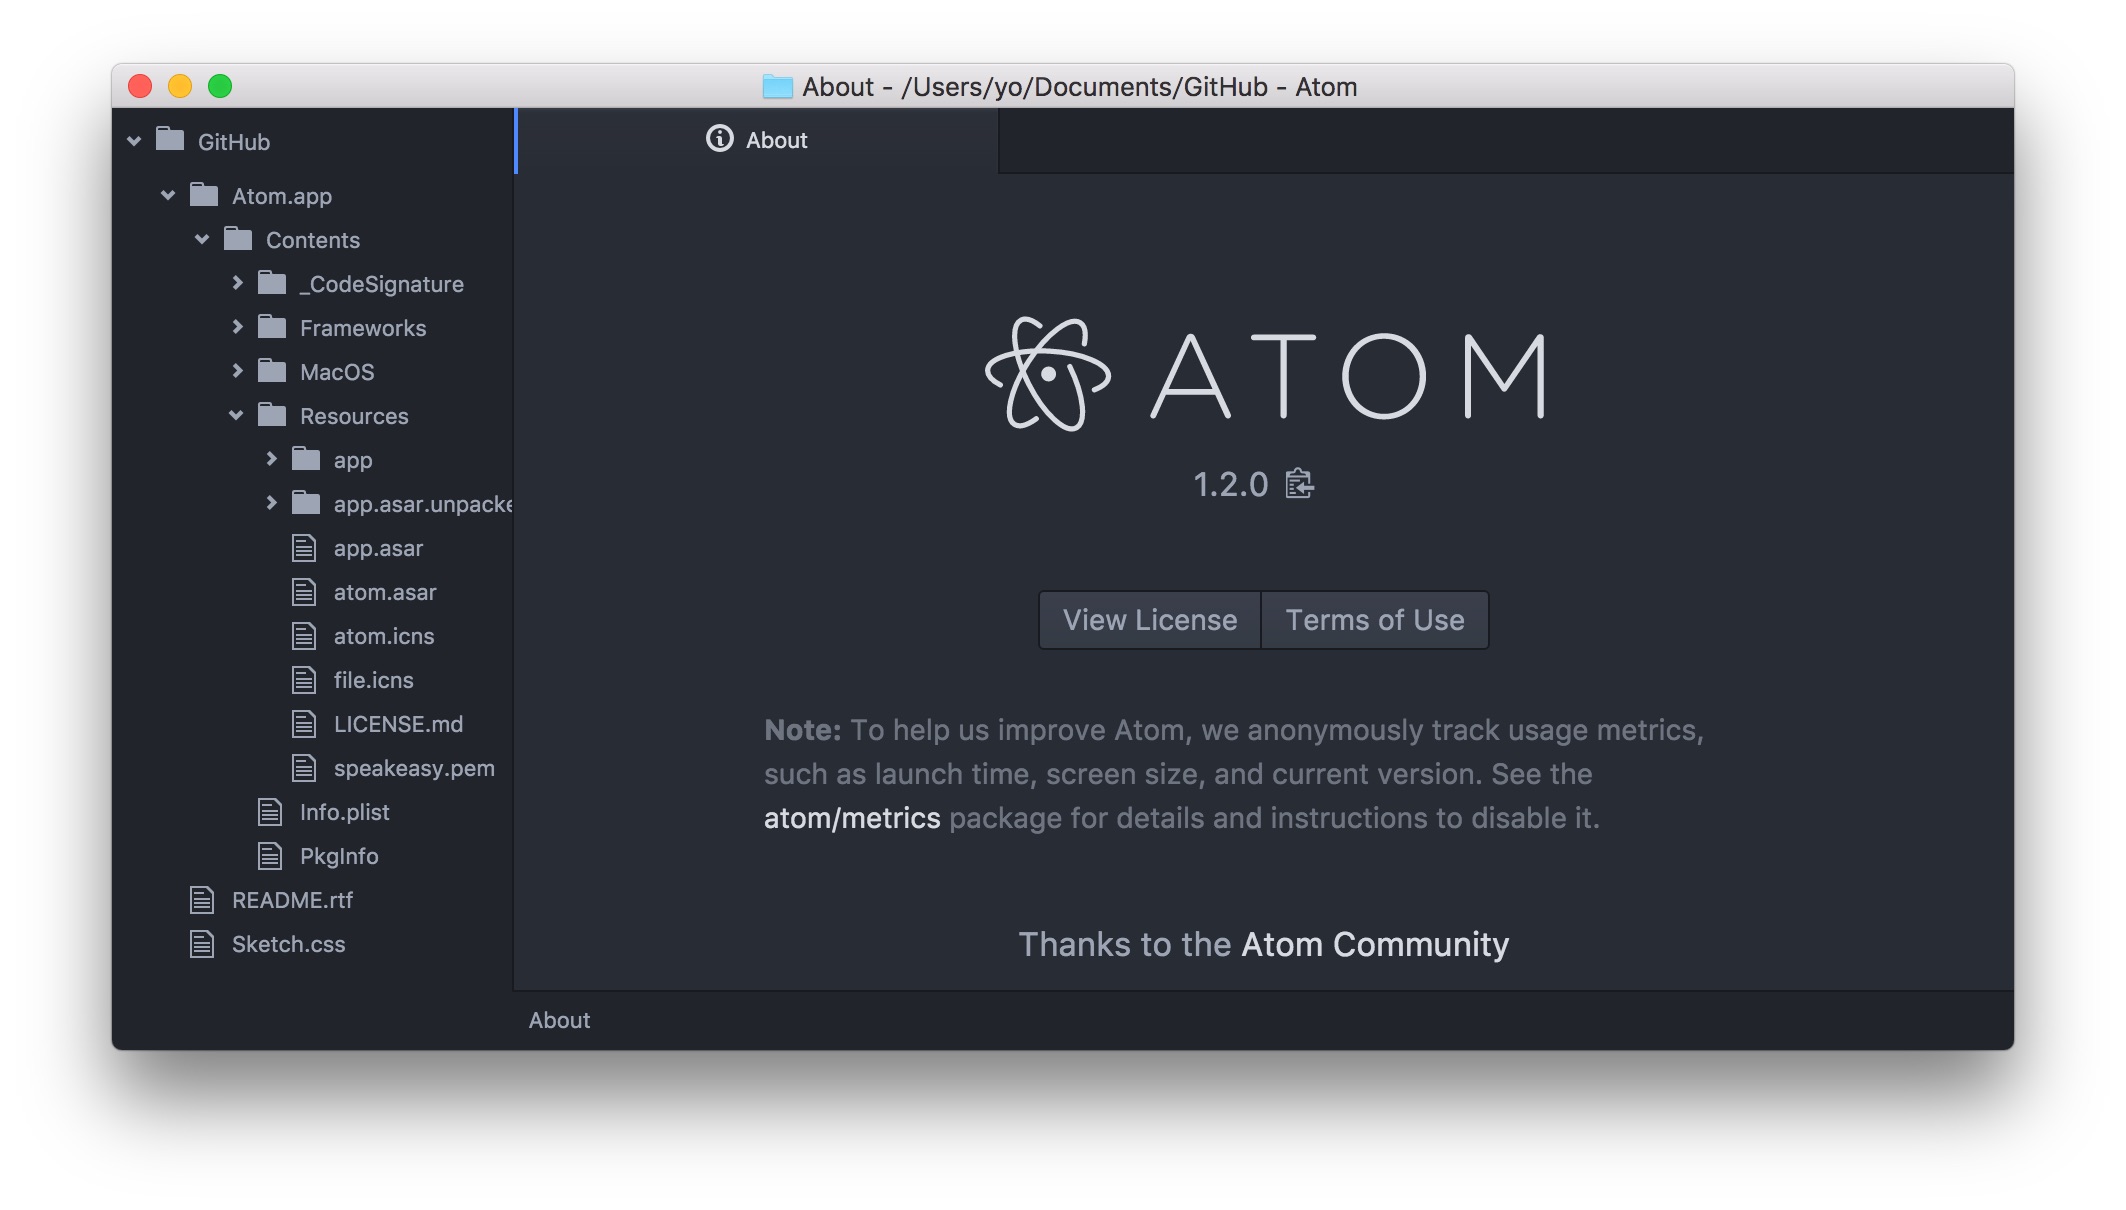Click file icon next to Info.plist
The width and height of the screenshot is (2126, 1210).
click(270, 812)
